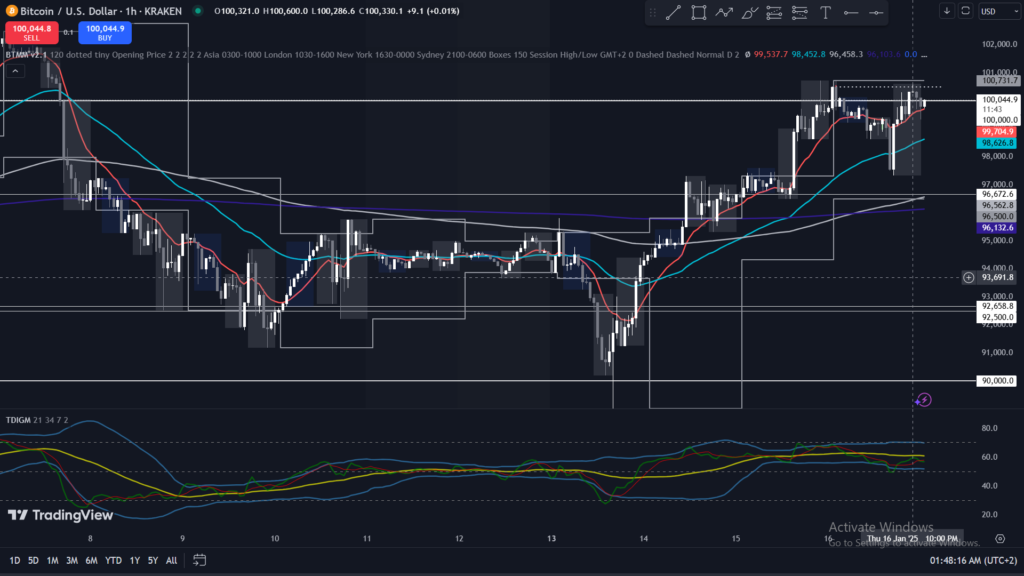Collapse the indicator legend with chevron
The image size is (1024, 576).
(15, 70)
